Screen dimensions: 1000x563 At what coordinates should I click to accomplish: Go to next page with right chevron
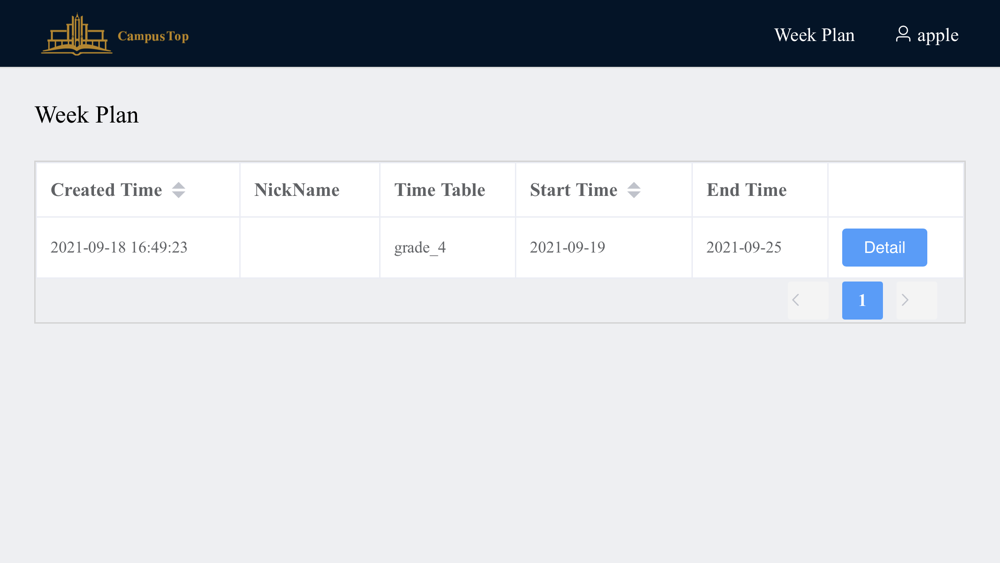point(916,300)
